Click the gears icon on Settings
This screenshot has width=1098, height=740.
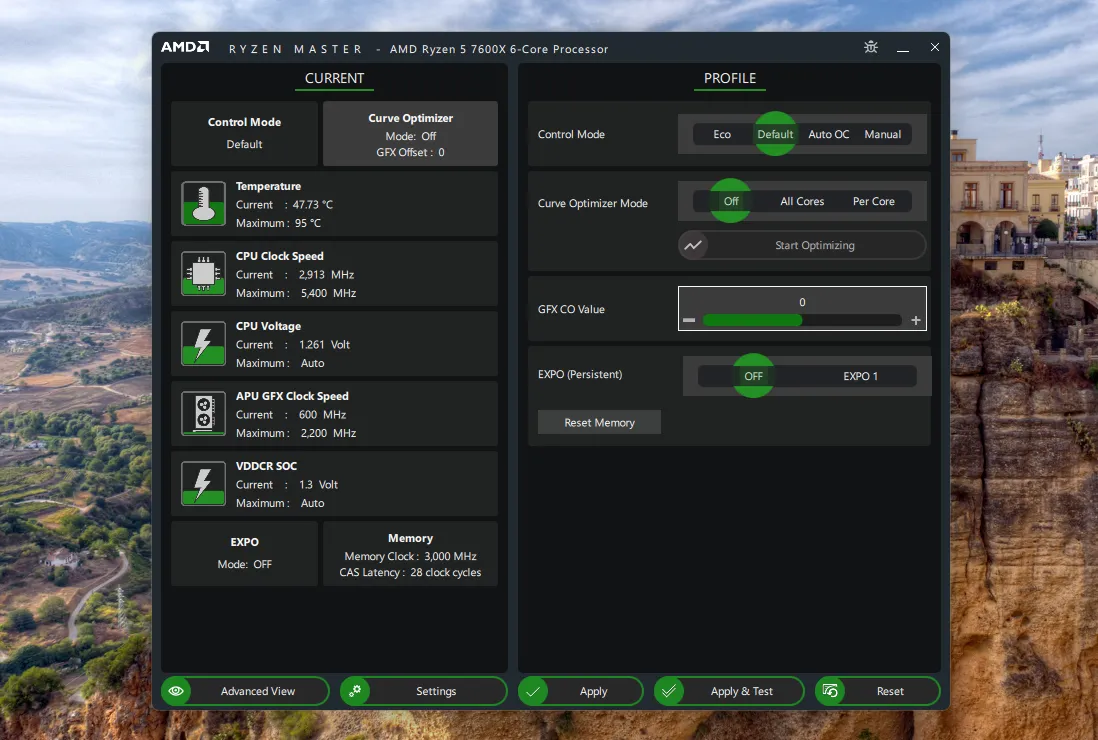click(355, 691)
